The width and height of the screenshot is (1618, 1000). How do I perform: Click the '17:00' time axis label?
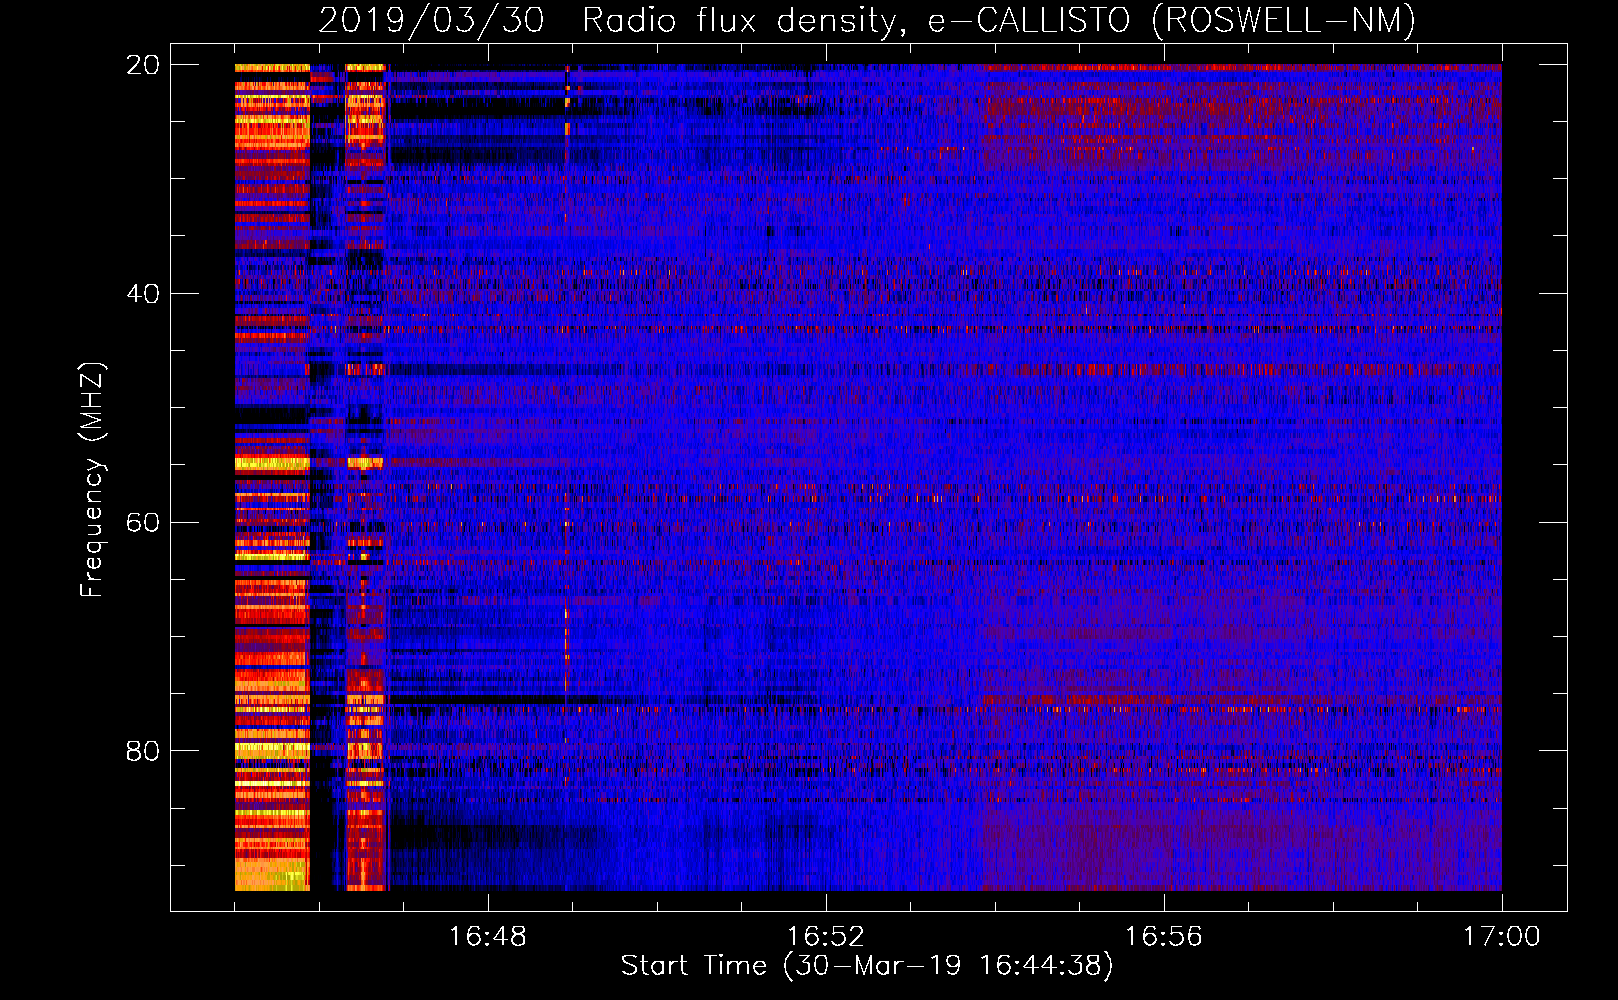coord(1502,937)
